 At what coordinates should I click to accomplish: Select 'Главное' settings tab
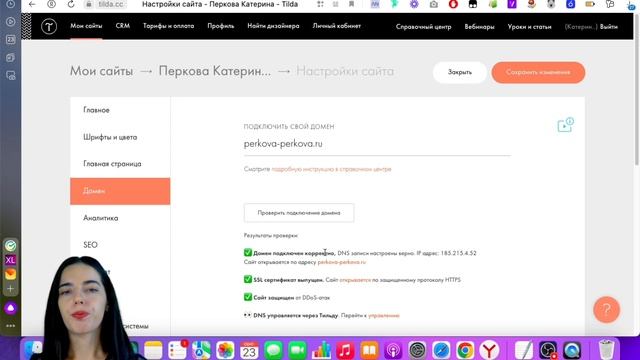(x=120, y=110)
